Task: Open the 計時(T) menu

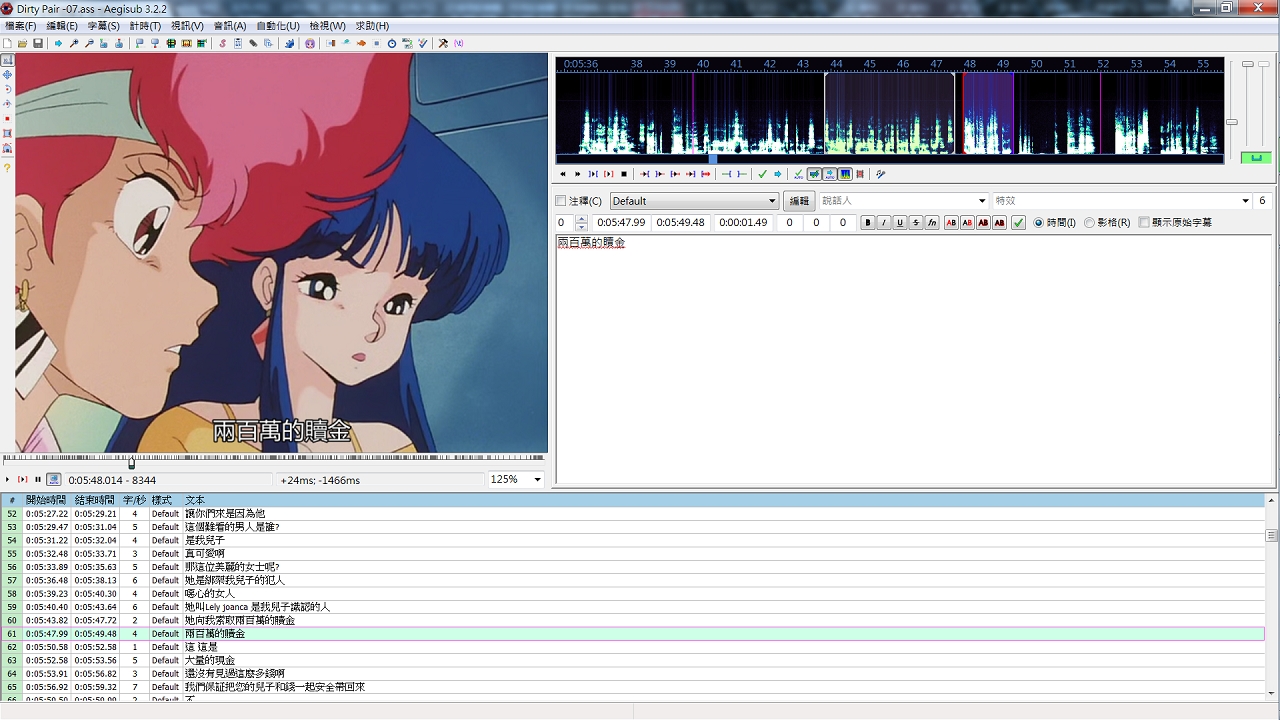Action: pos(145,26)
